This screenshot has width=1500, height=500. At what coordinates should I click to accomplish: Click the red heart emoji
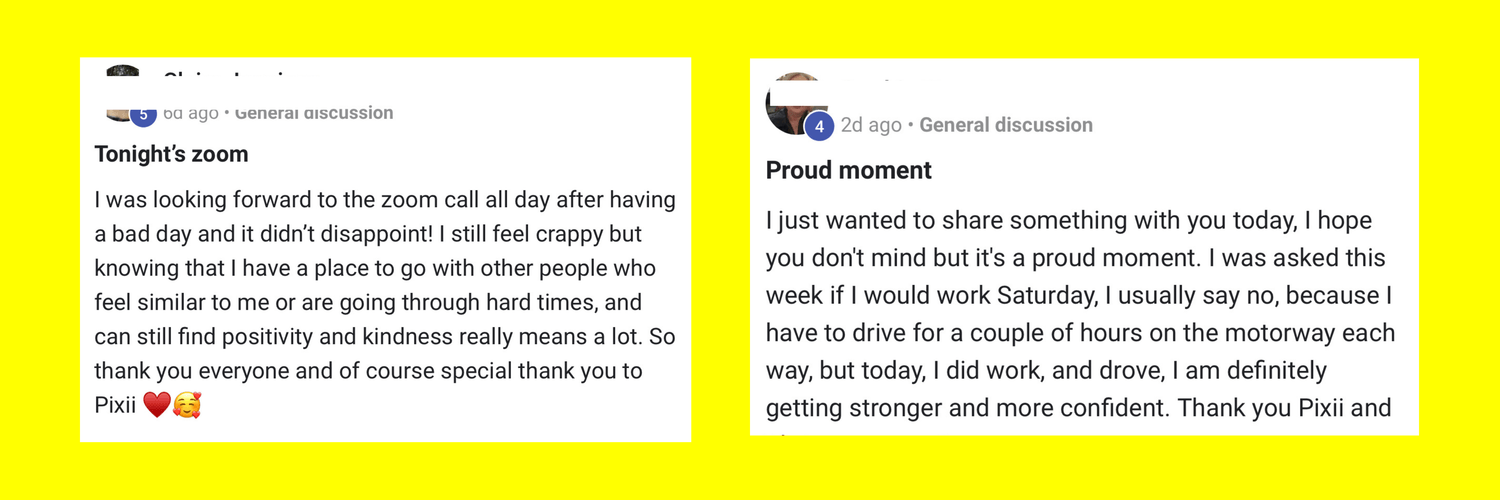tap(156, 406)
